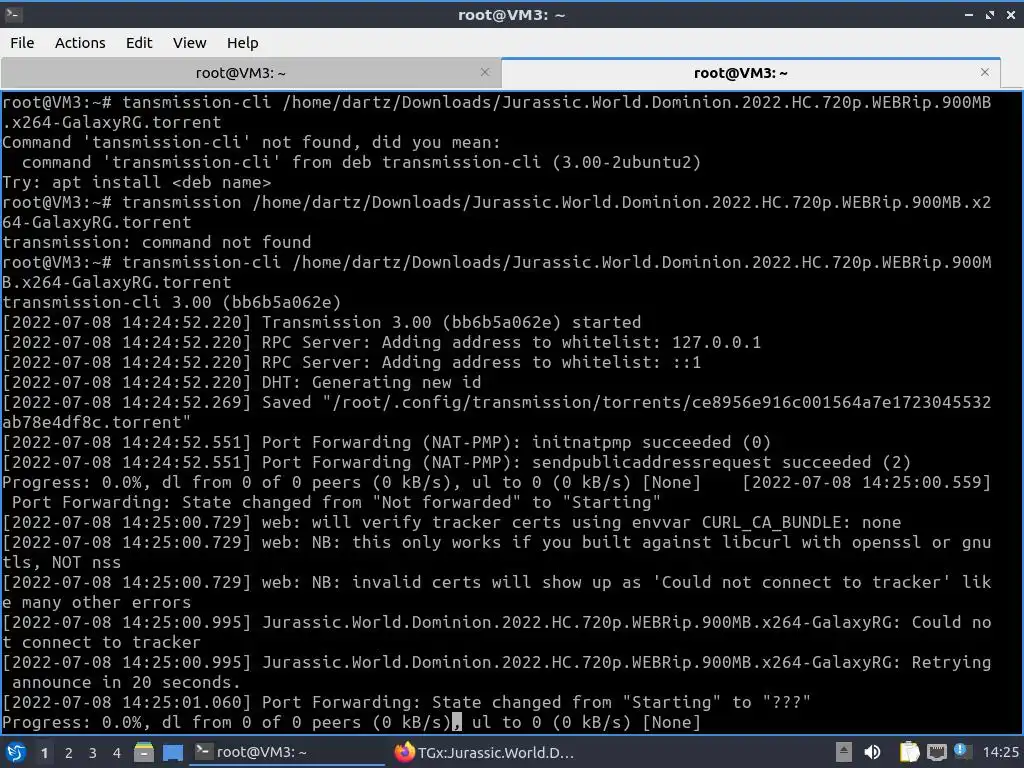1024x768 pixels.
Task: Switch to workspace 1
Action: coord(44,753)
